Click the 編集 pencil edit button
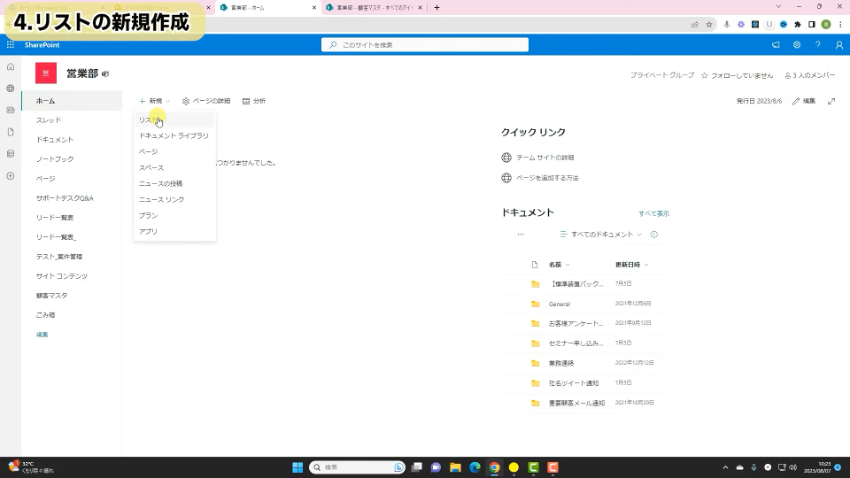Screen dimensions: 850x478 (804, 101)
